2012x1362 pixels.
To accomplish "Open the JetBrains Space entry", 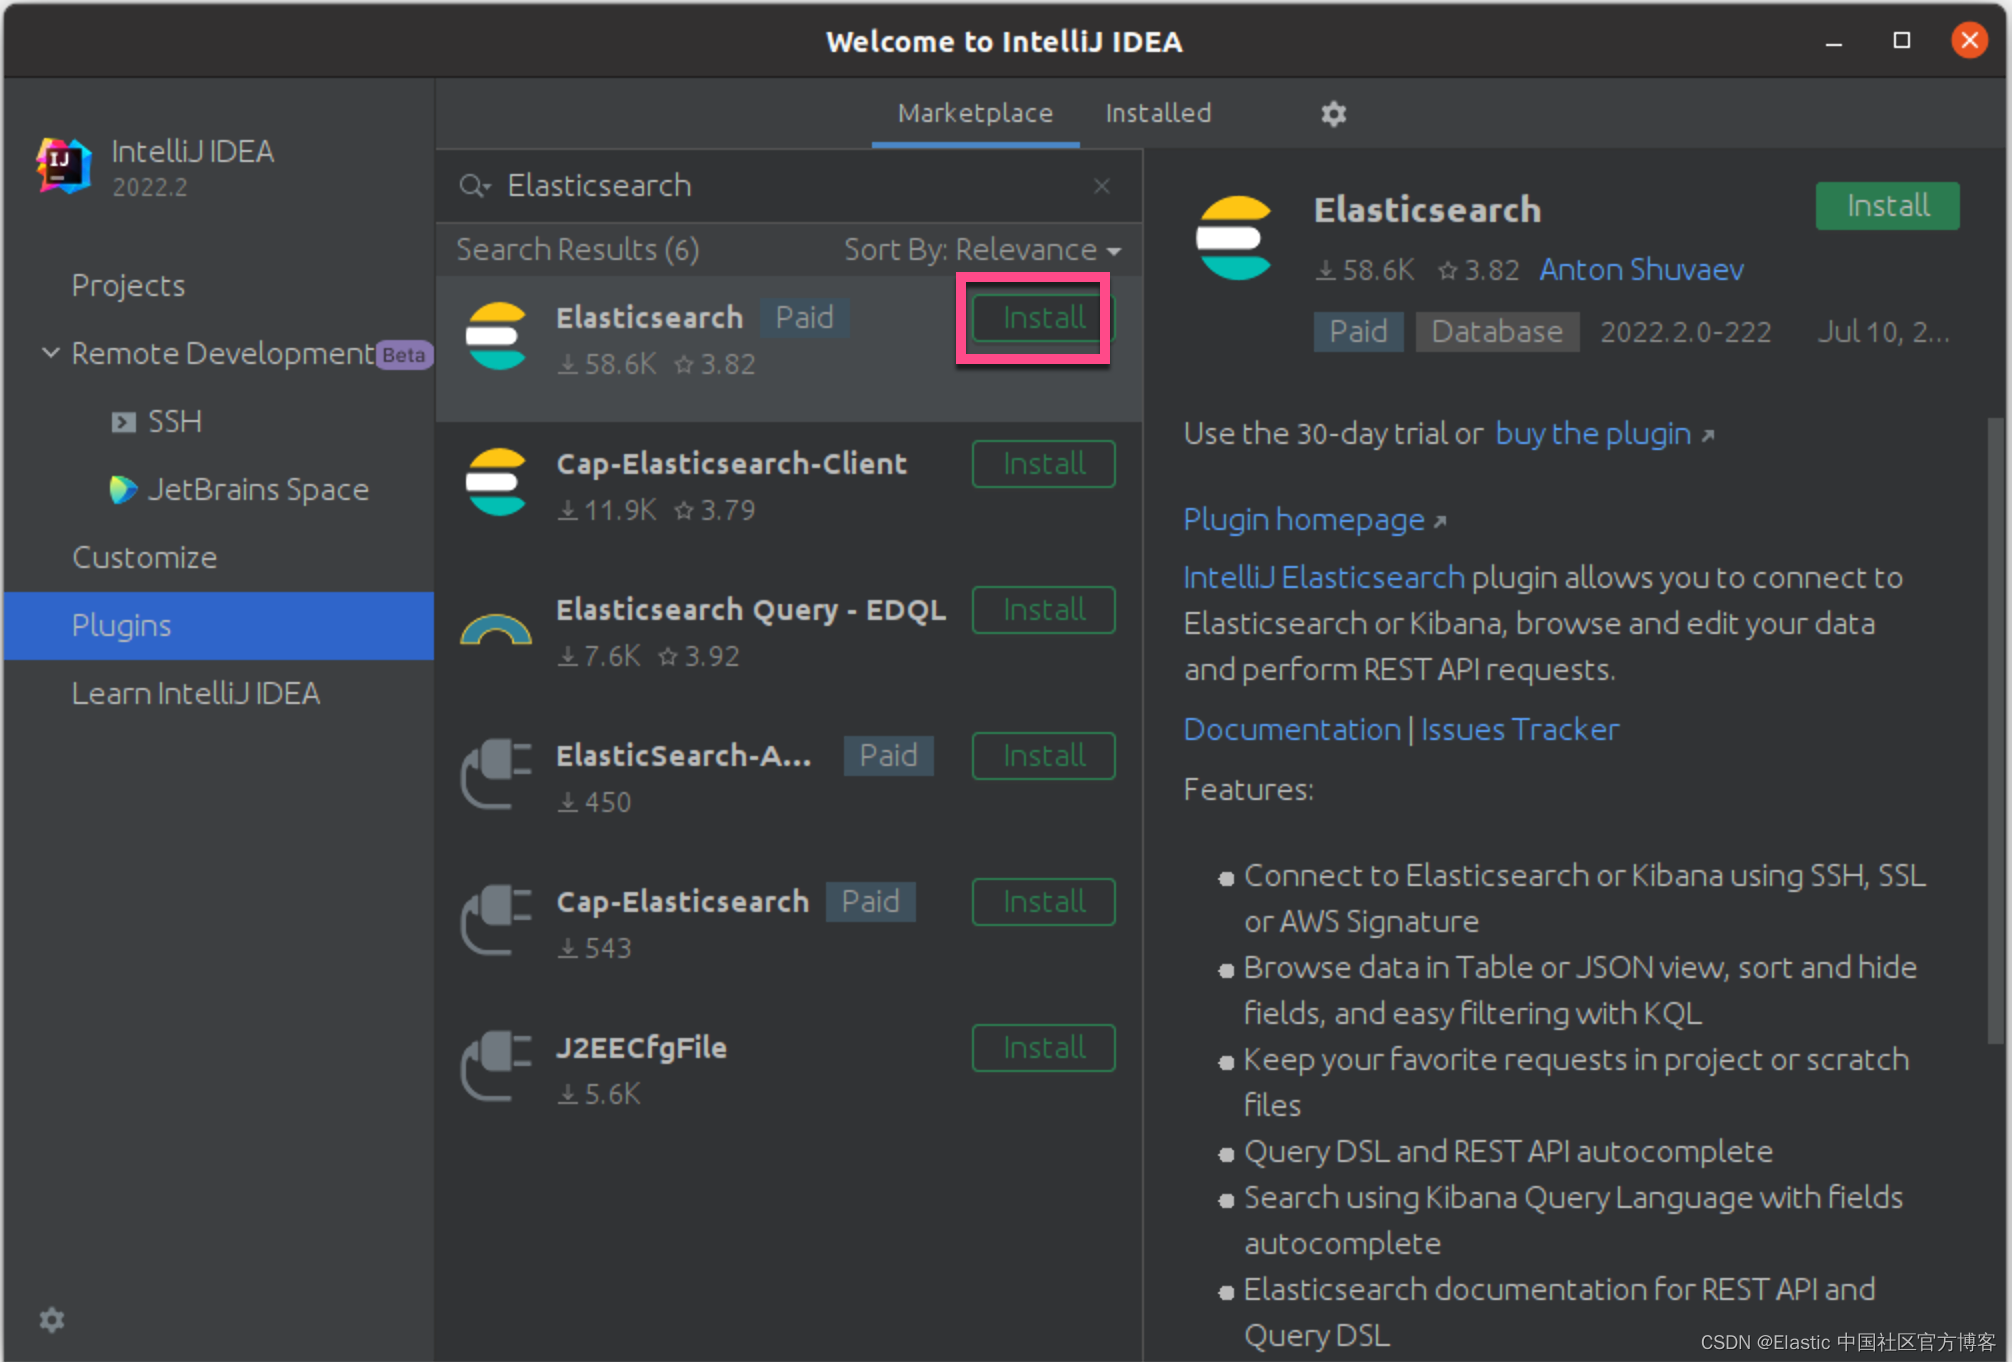I will (x=257, y=490).
